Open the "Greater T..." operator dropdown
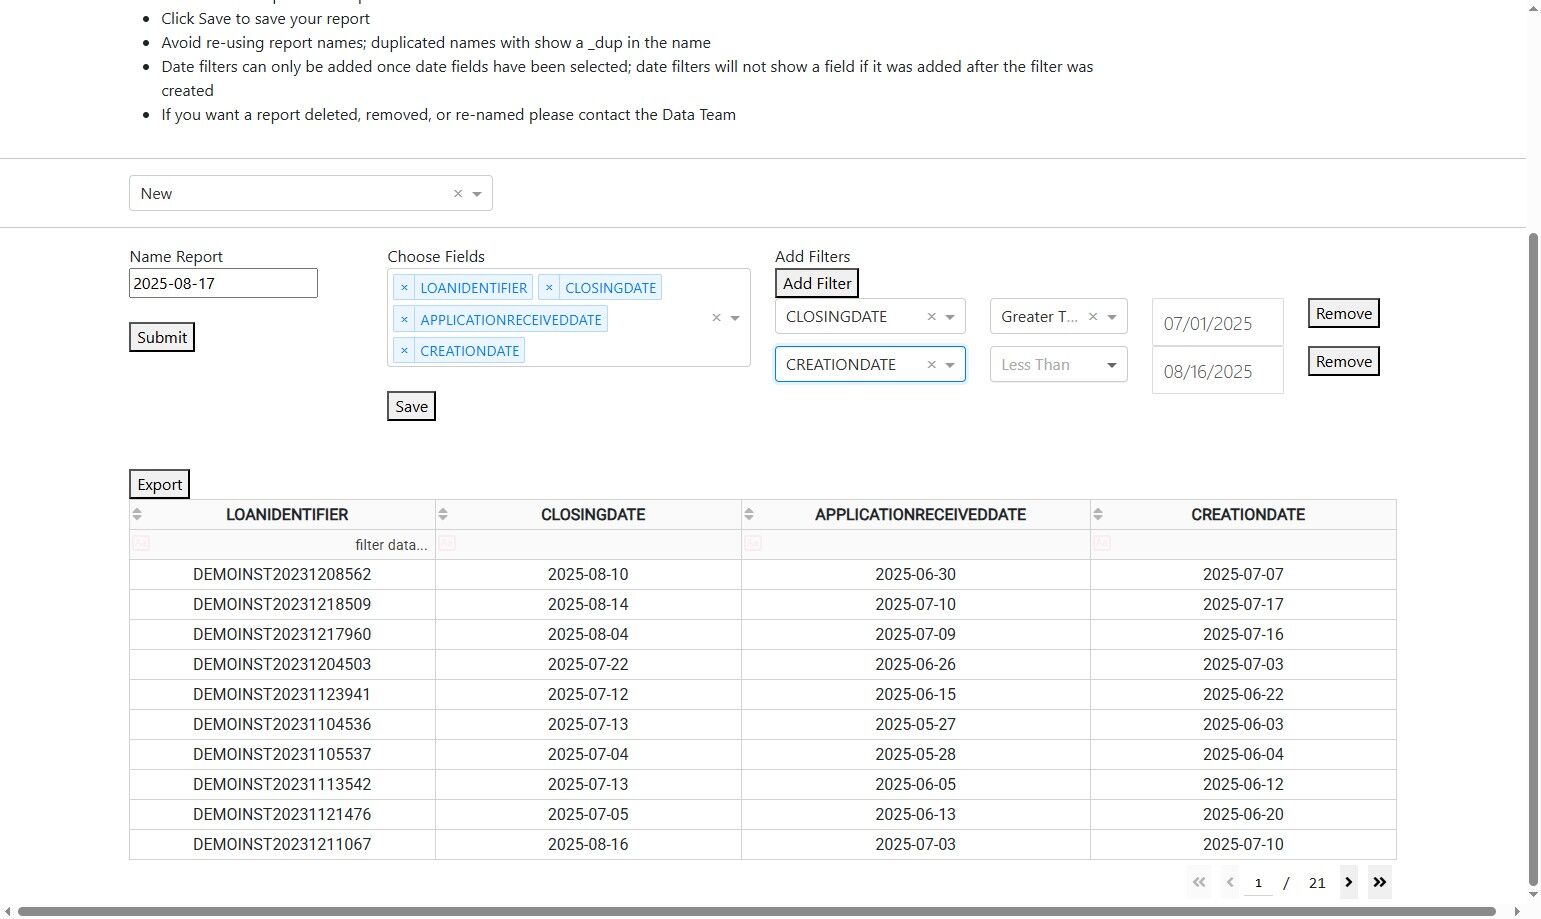Image resolution: width=1541 pixels, height=919 pixels. (x=1112, y=317)
